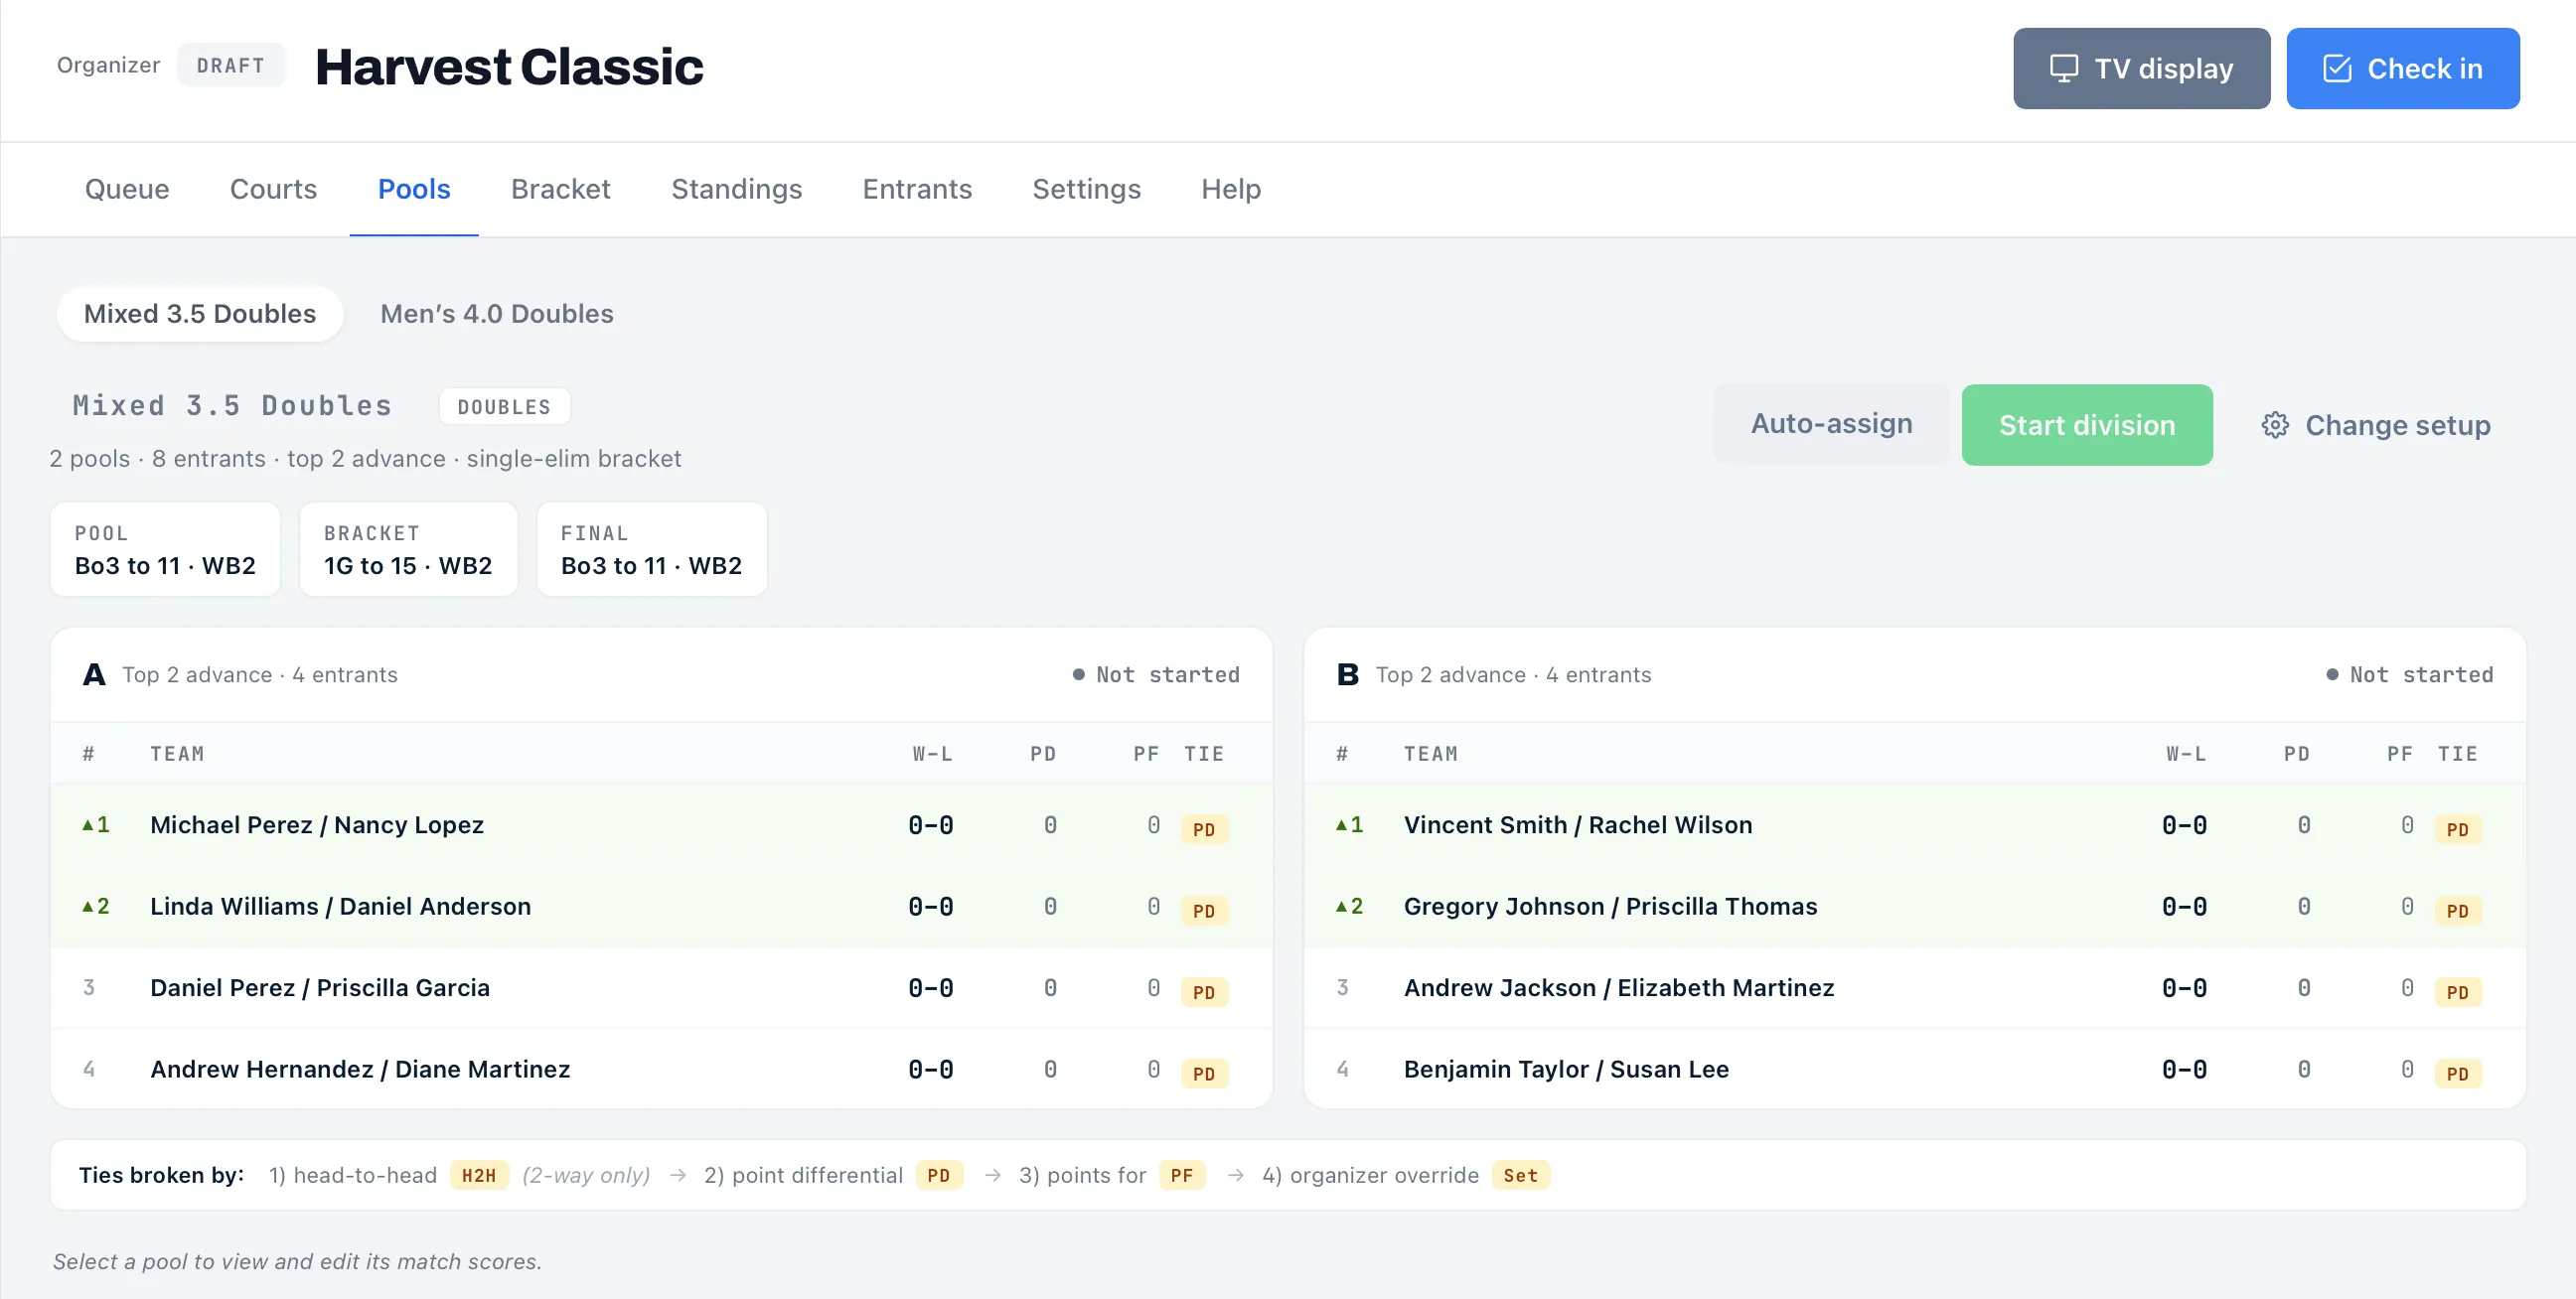
Task: Click the TV display button
Action: 2142,68
